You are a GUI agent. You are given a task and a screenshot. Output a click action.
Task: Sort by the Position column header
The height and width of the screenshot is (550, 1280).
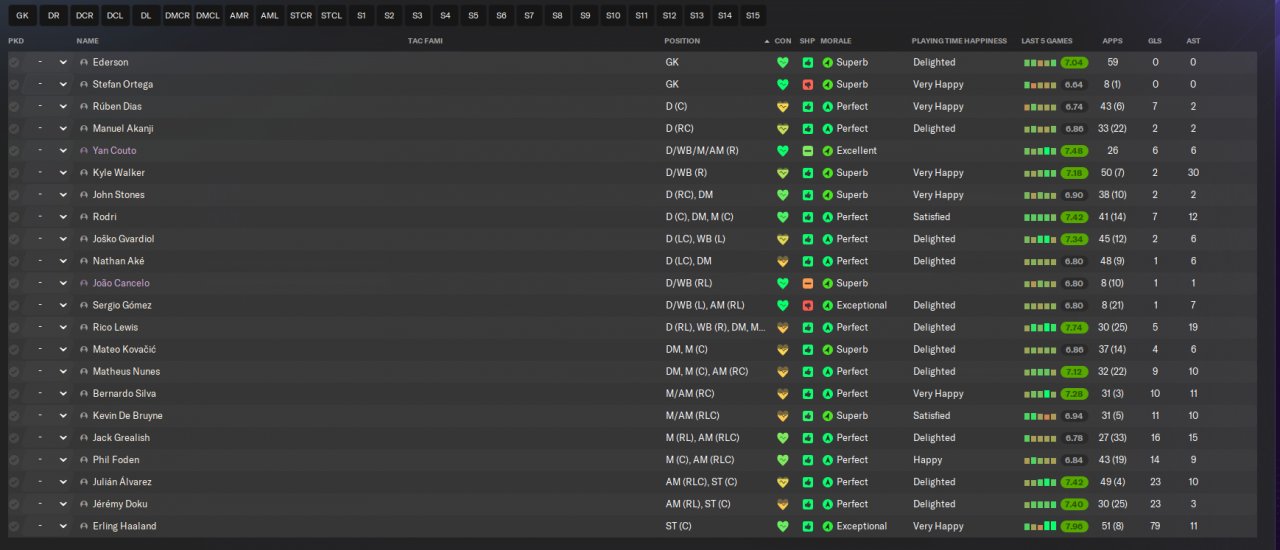pos(682,41)
